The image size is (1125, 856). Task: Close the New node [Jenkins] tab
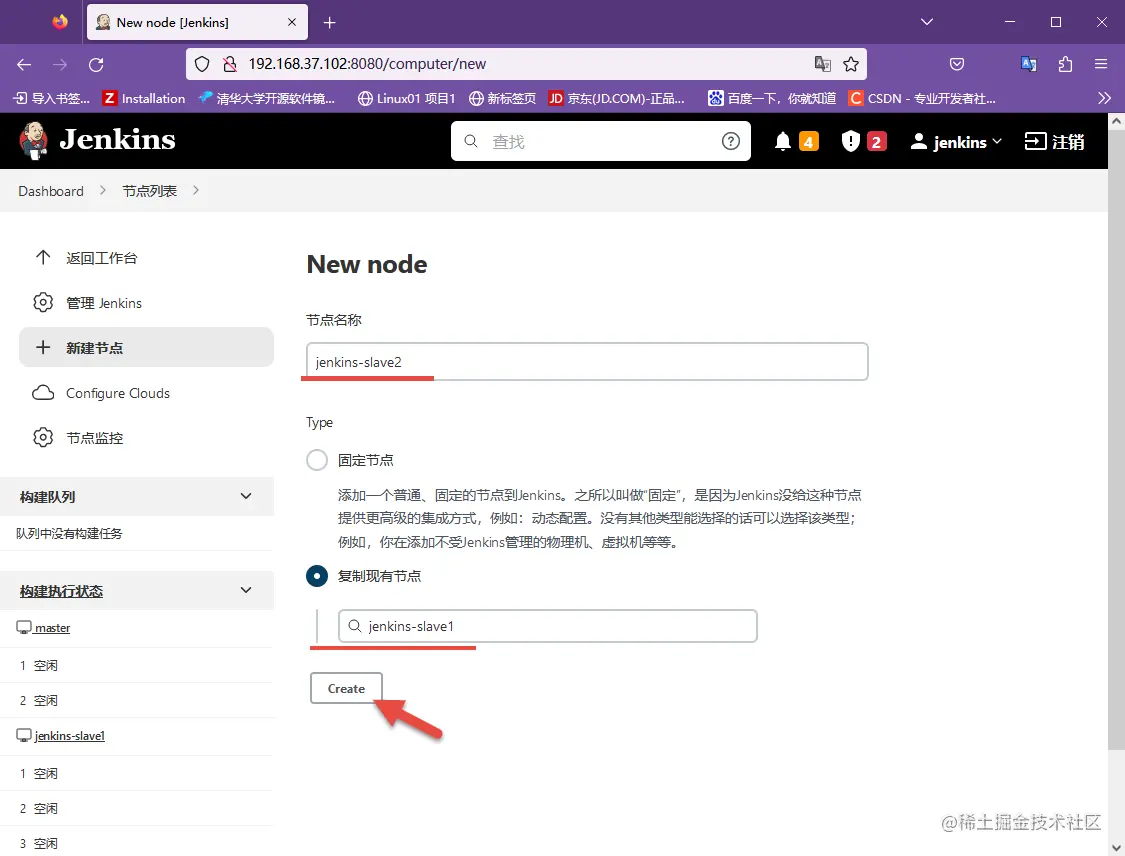point(292,22)
